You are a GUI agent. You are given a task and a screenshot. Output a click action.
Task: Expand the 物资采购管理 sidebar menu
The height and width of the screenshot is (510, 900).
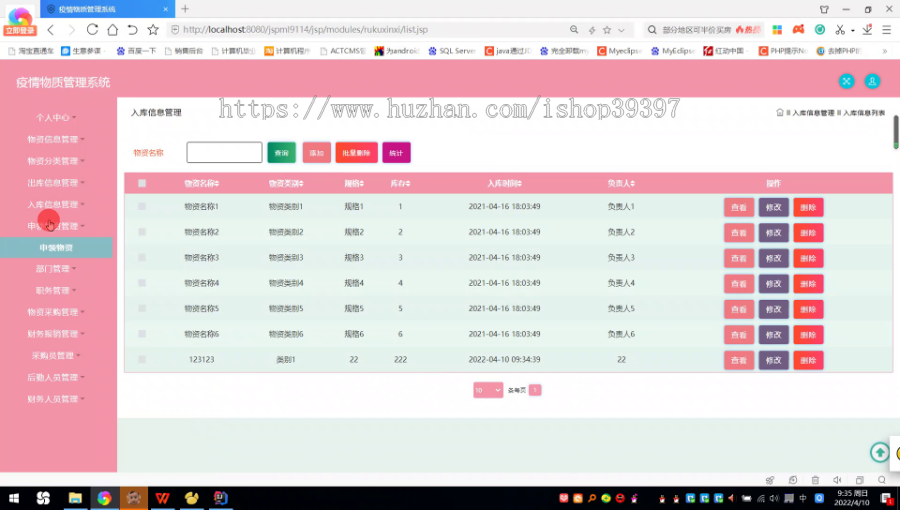pos(56,312)
